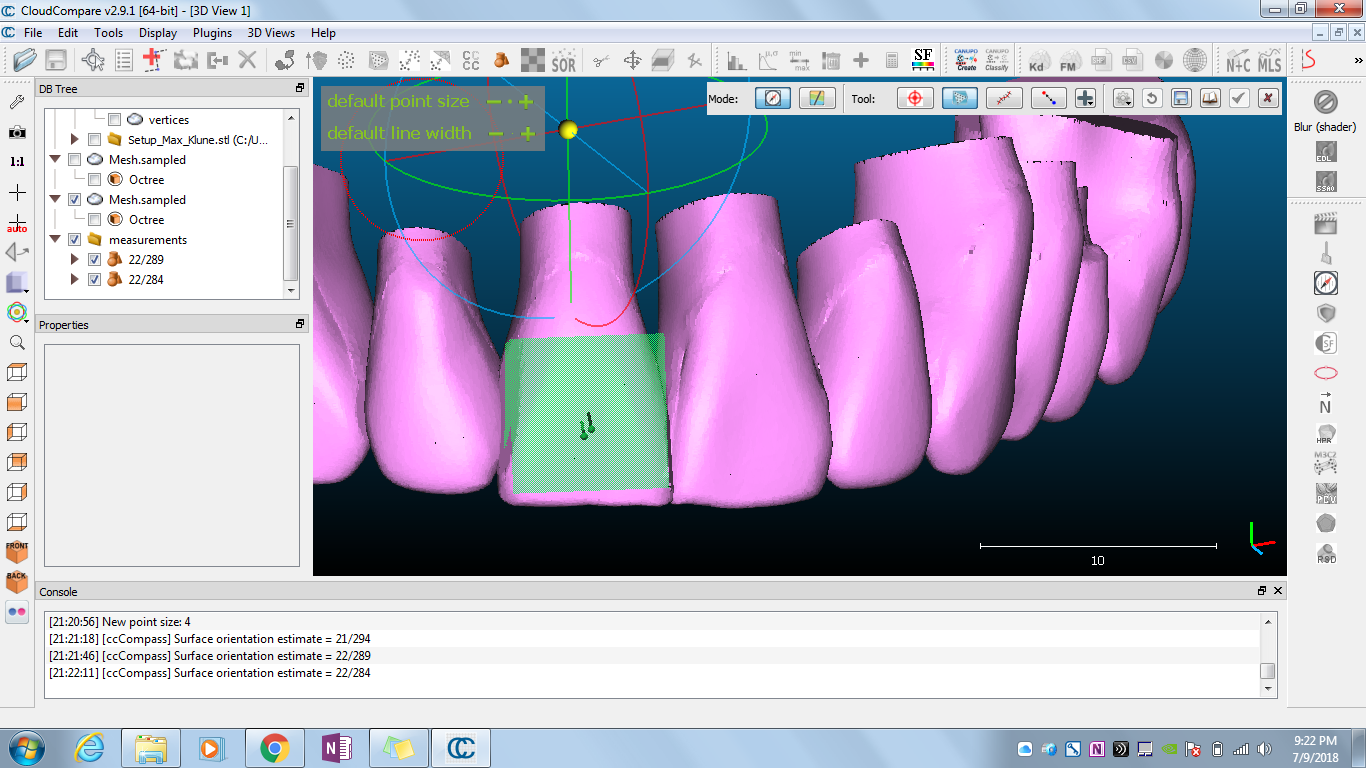Click the Console scrollbar down arrow

pos(1267,689)
